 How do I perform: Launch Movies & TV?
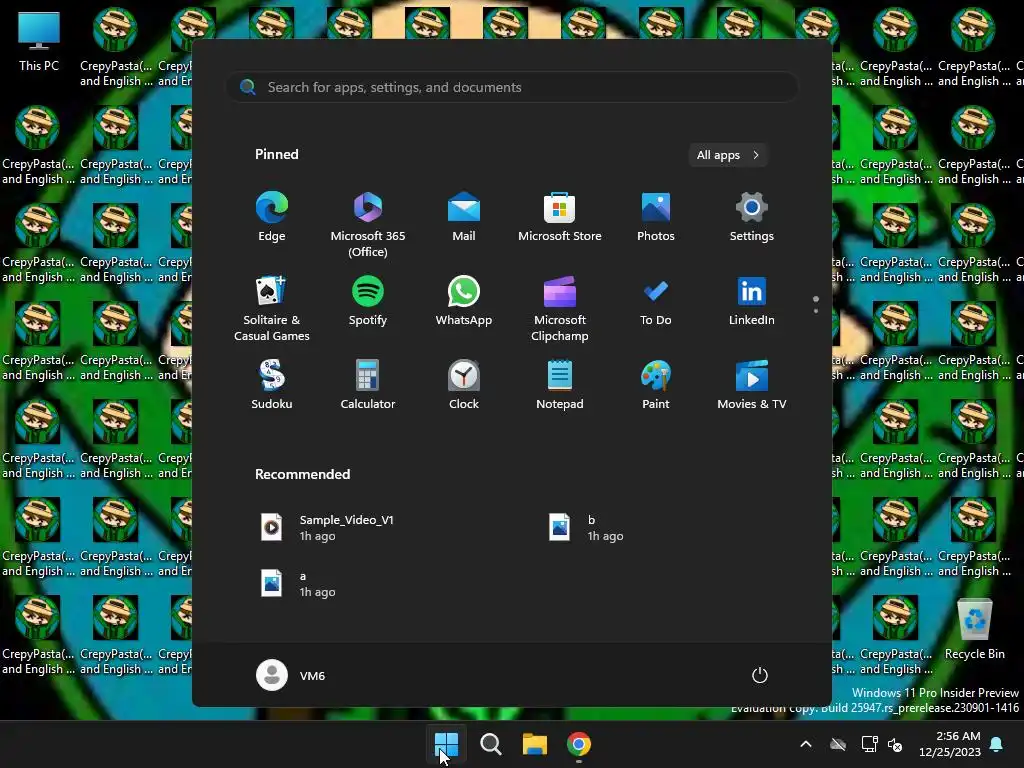tap(752, 385)
